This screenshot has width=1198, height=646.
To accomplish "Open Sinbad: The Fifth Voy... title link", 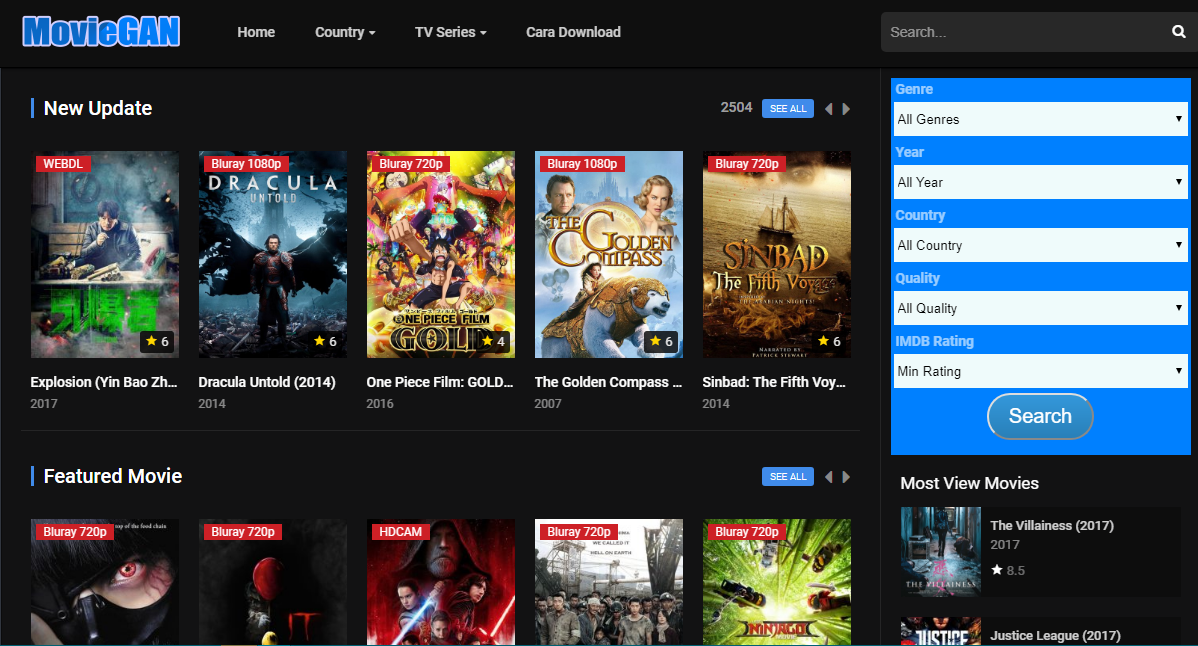I will coord(774,382).
